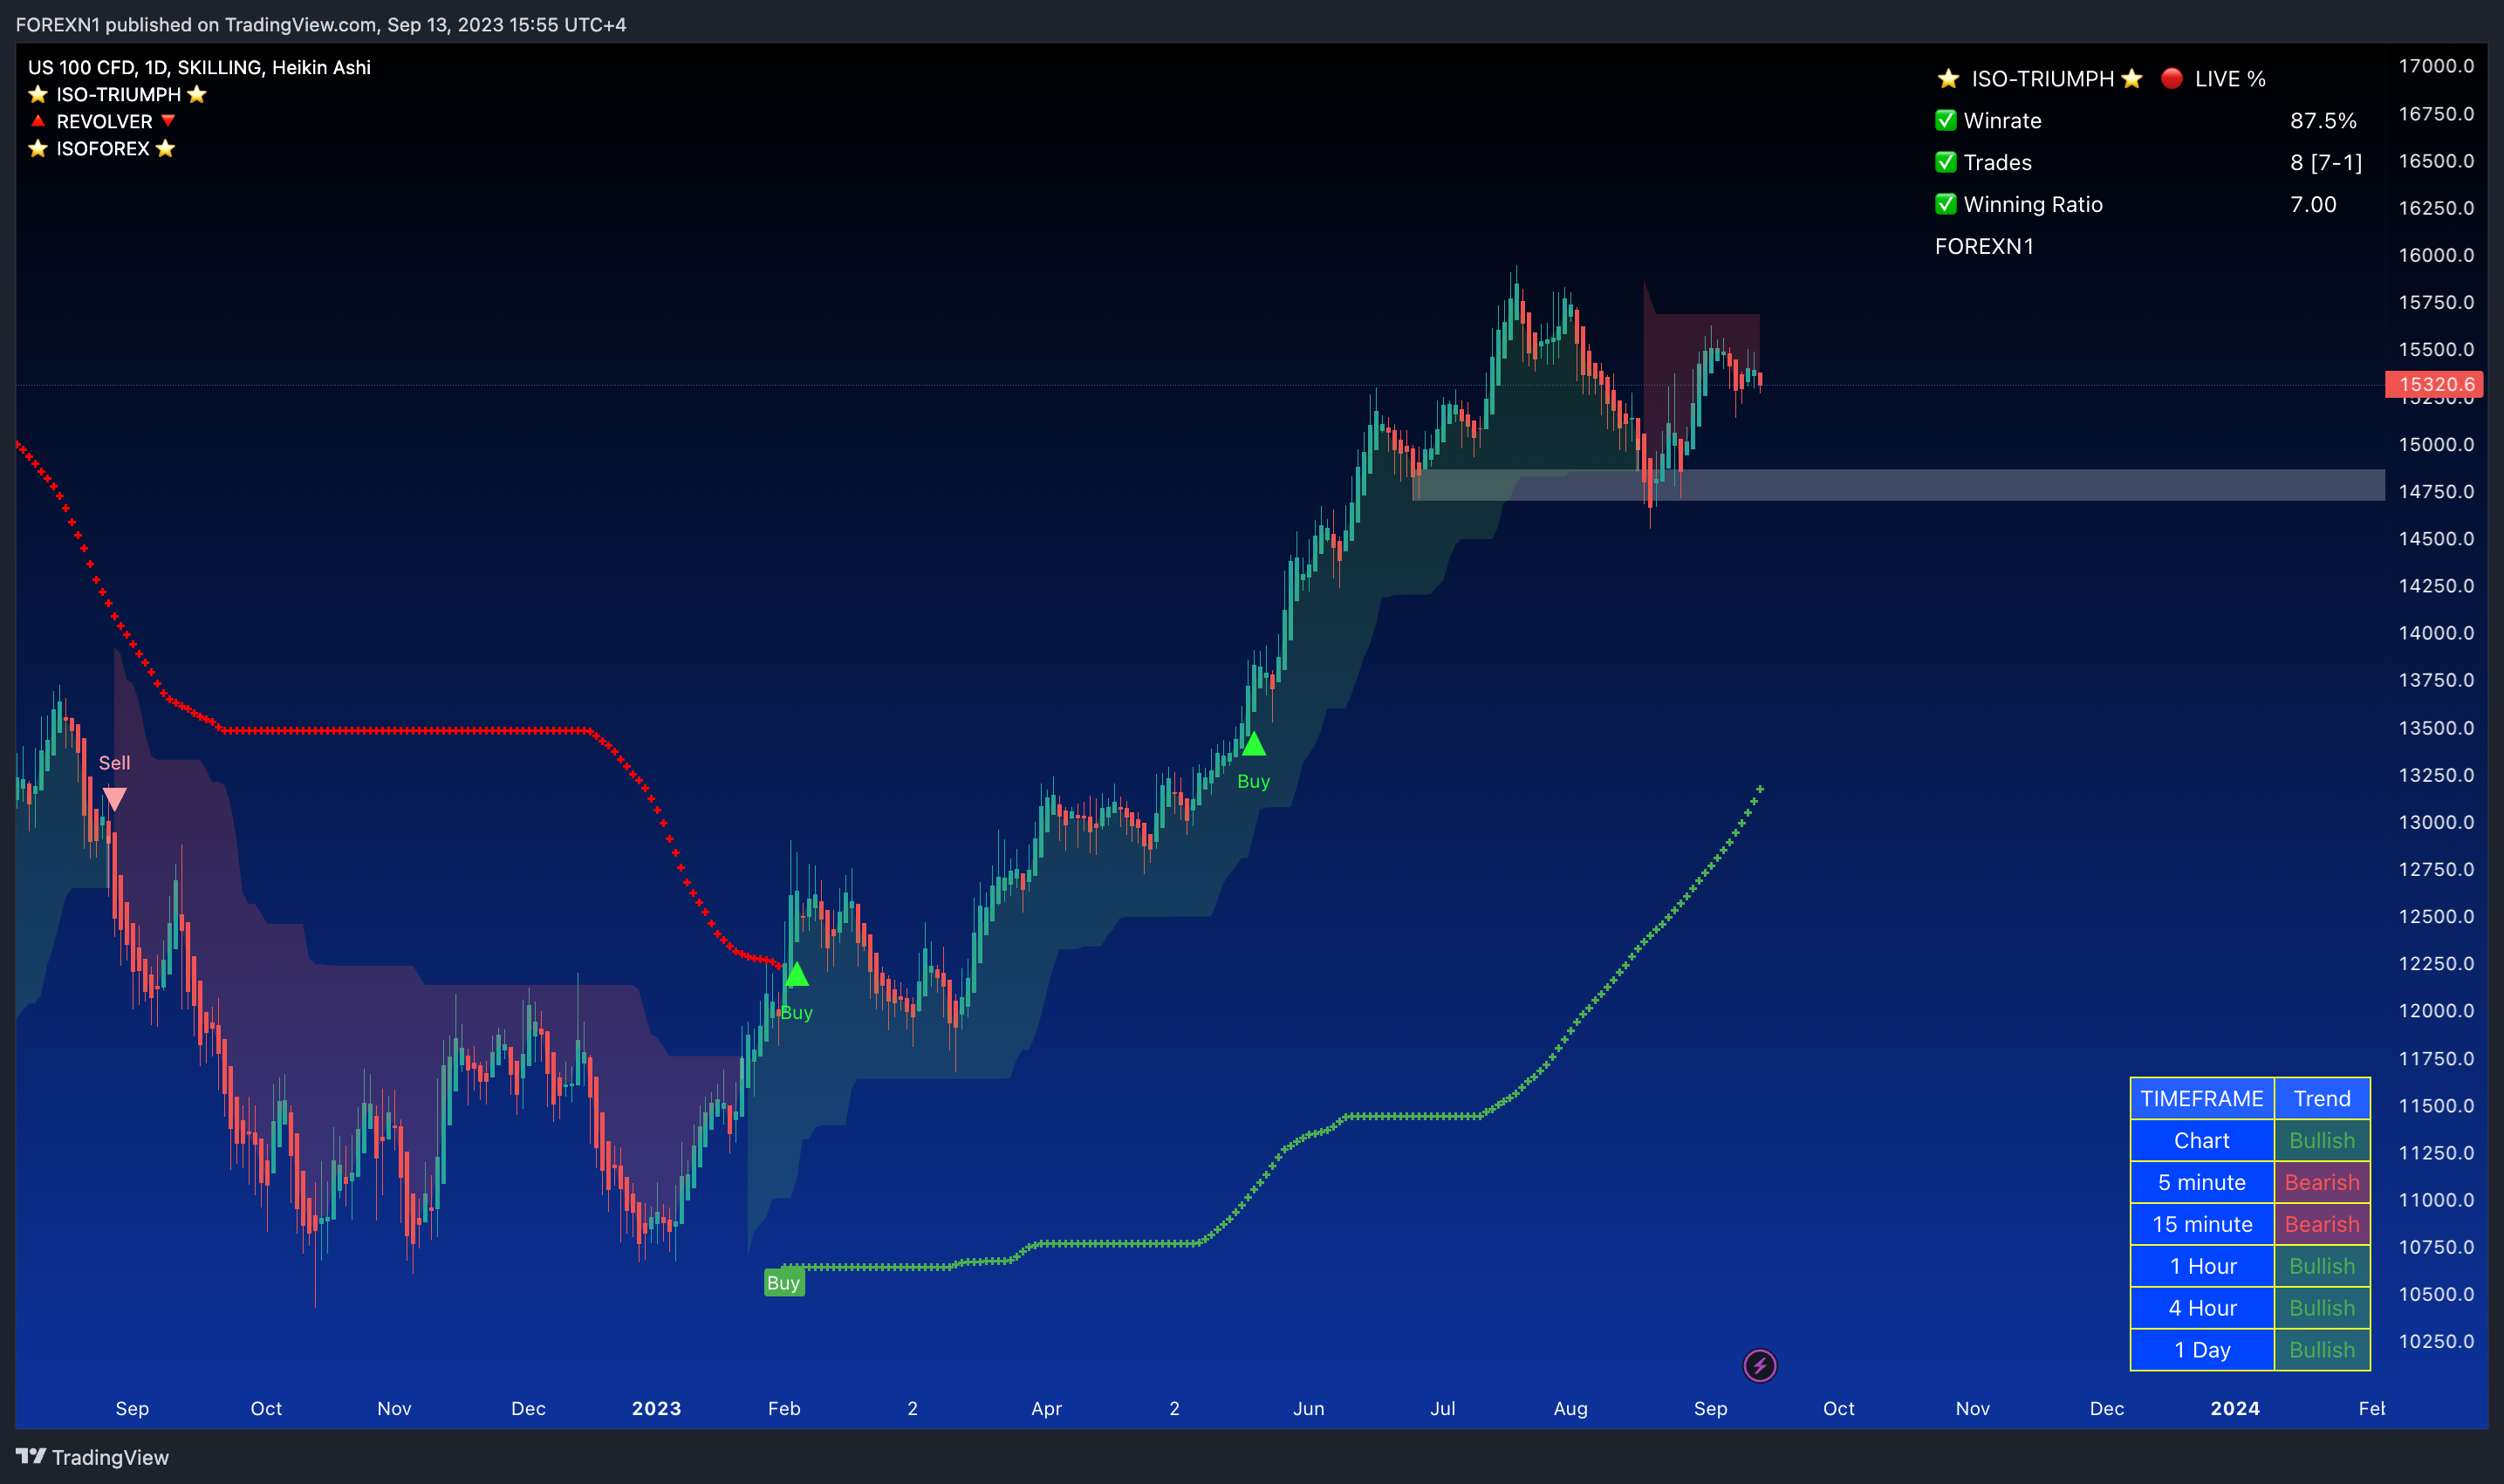Image resolution: width=2504 pixels, height=1484 pixels.
Task: Click the purple lightning bolt icon
Action: coord(1759,1365)
